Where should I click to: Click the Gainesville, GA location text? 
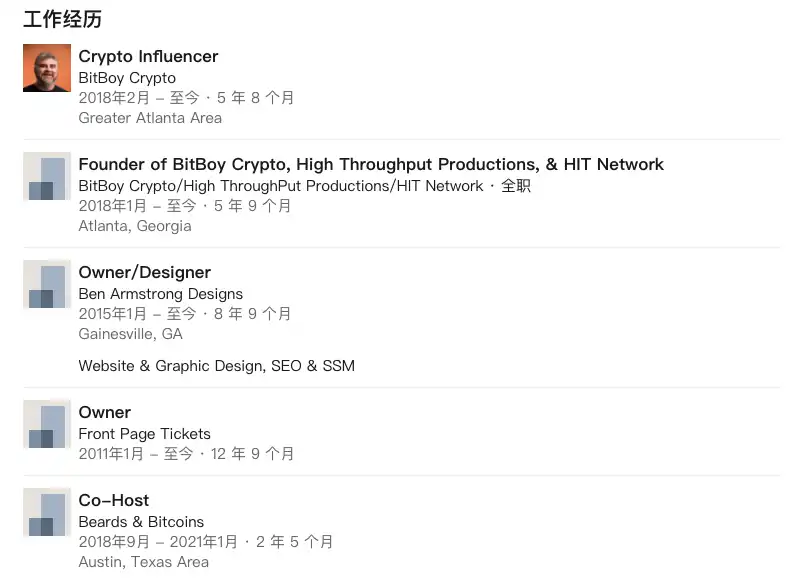tap(130, 334)
